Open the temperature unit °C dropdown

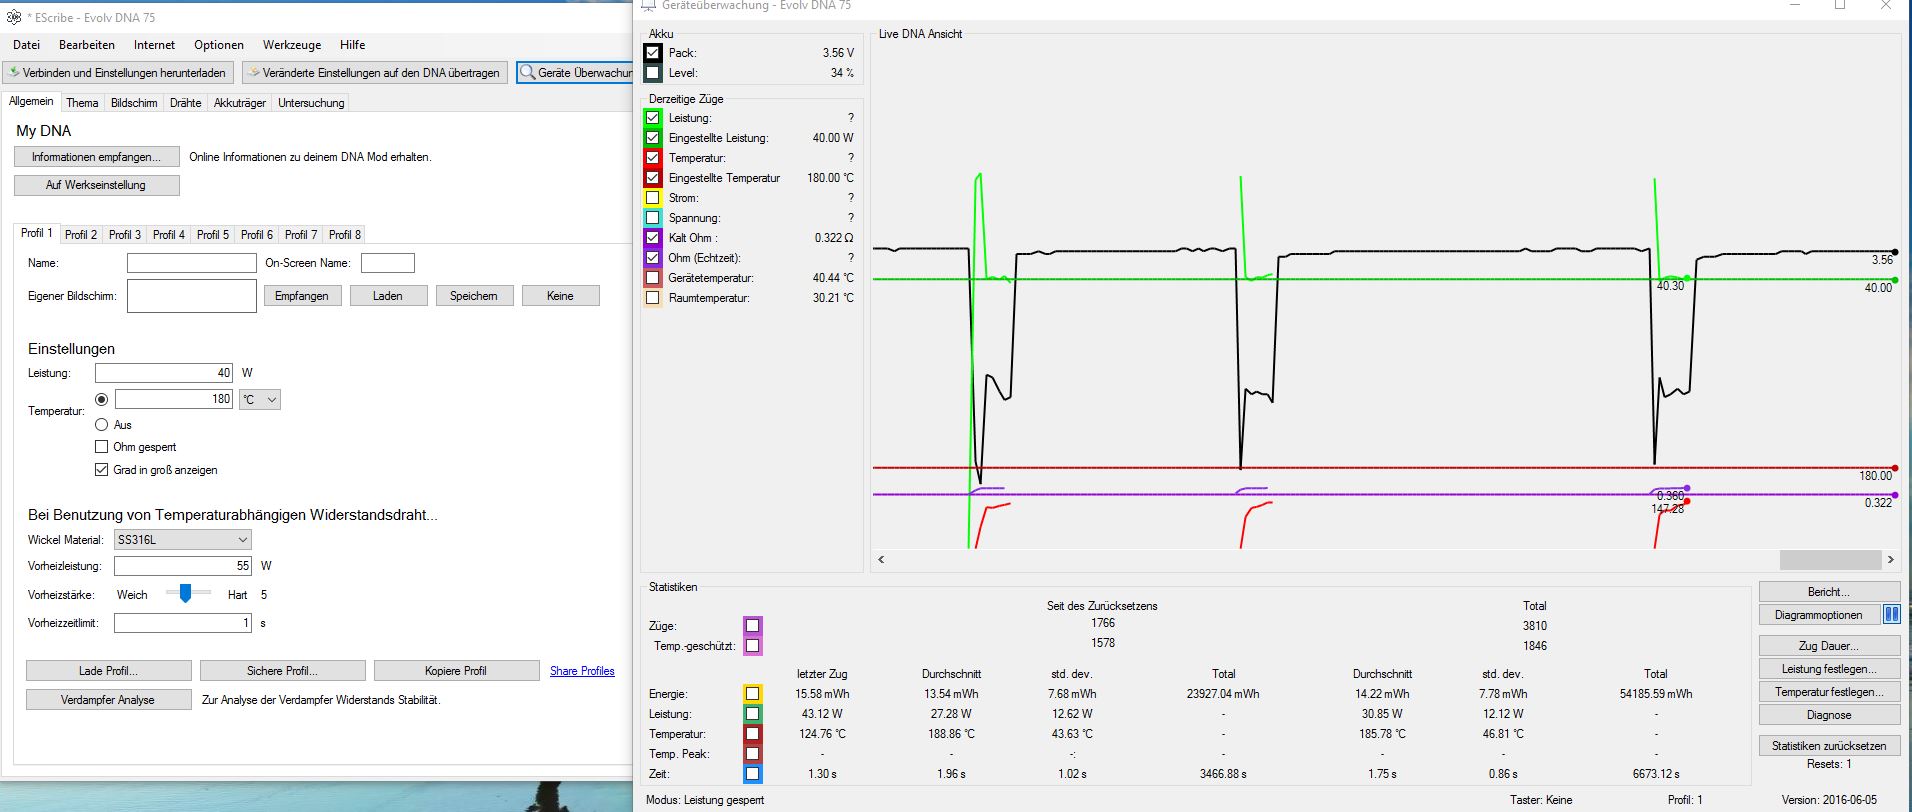click(260, 400)
